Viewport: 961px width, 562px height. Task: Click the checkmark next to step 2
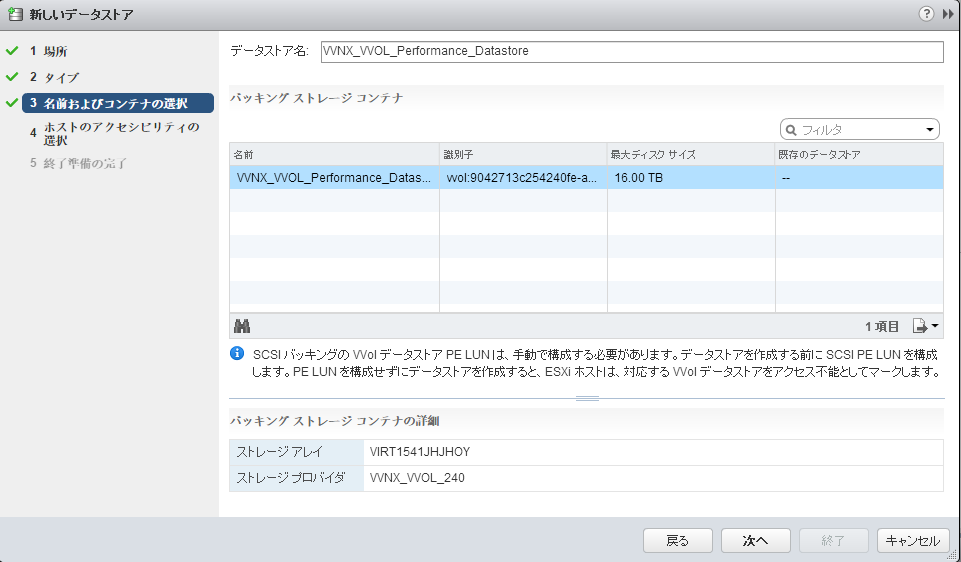(12, 77)
